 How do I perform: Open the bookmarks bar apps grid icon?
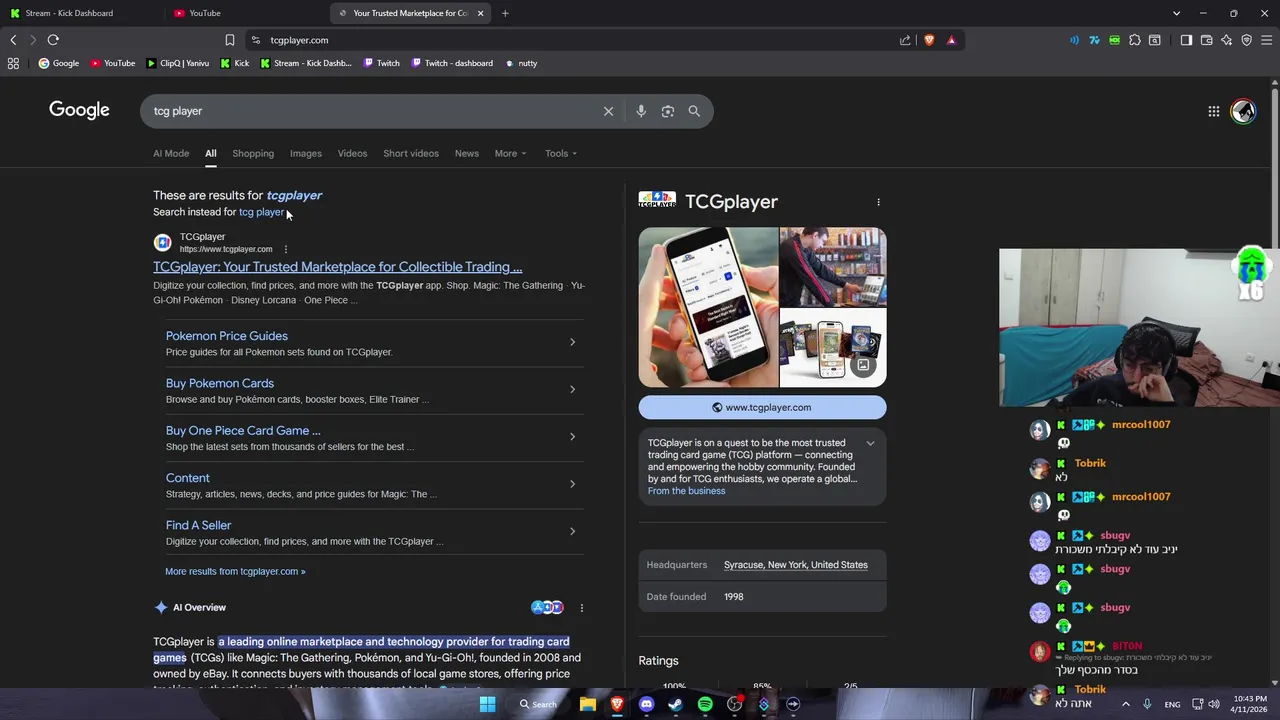pyautogui.click(x=13, y=63)
